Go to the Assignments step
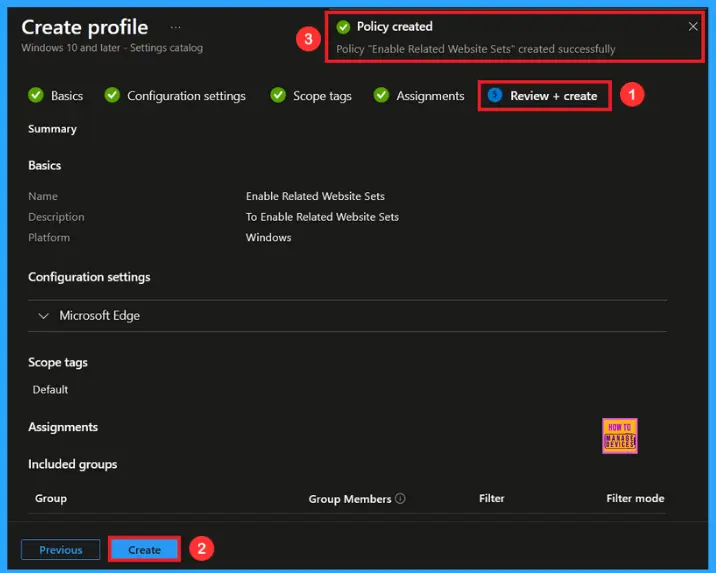This screenshot has height=573, width=716. [430, 96]
